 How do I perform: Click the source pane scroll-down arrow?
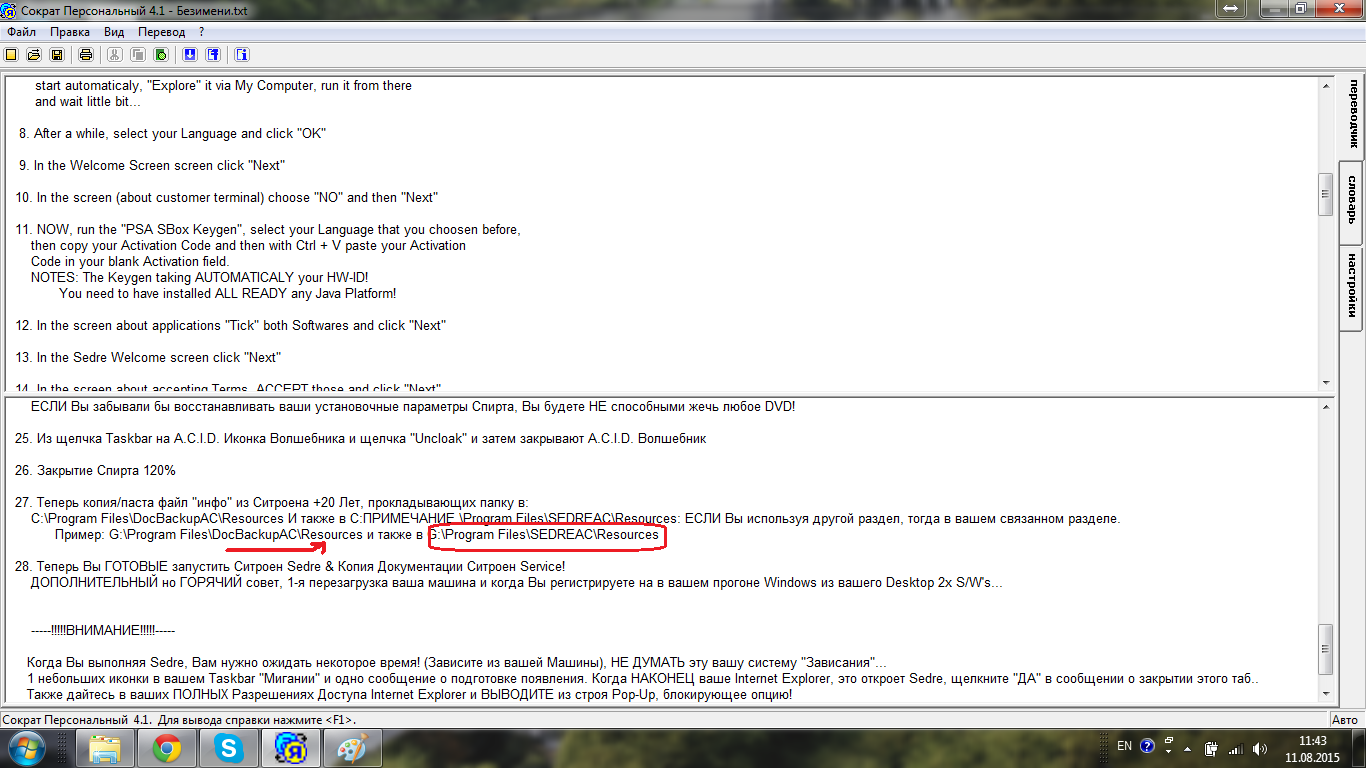point(1326,382)
